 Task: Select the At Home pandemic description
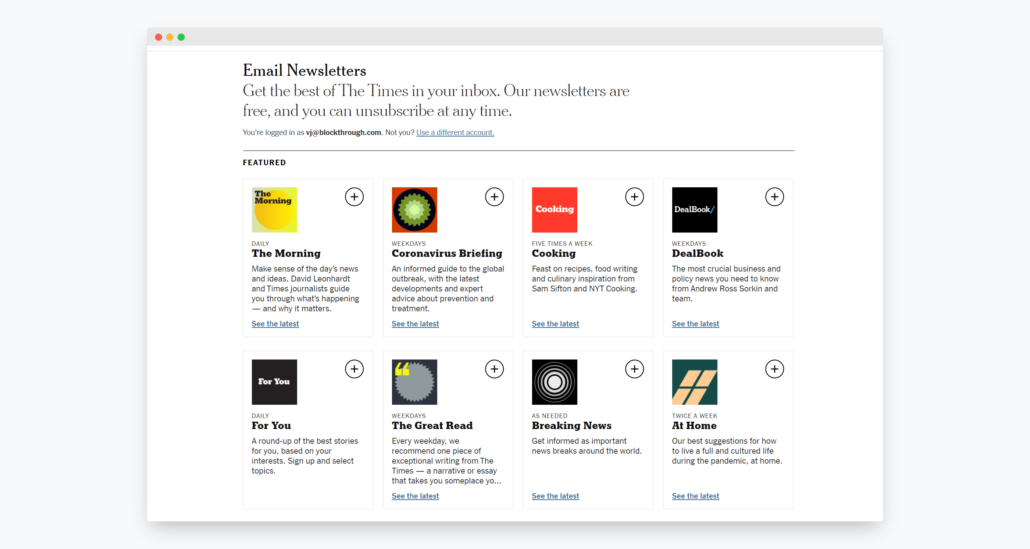pos(727,450)
